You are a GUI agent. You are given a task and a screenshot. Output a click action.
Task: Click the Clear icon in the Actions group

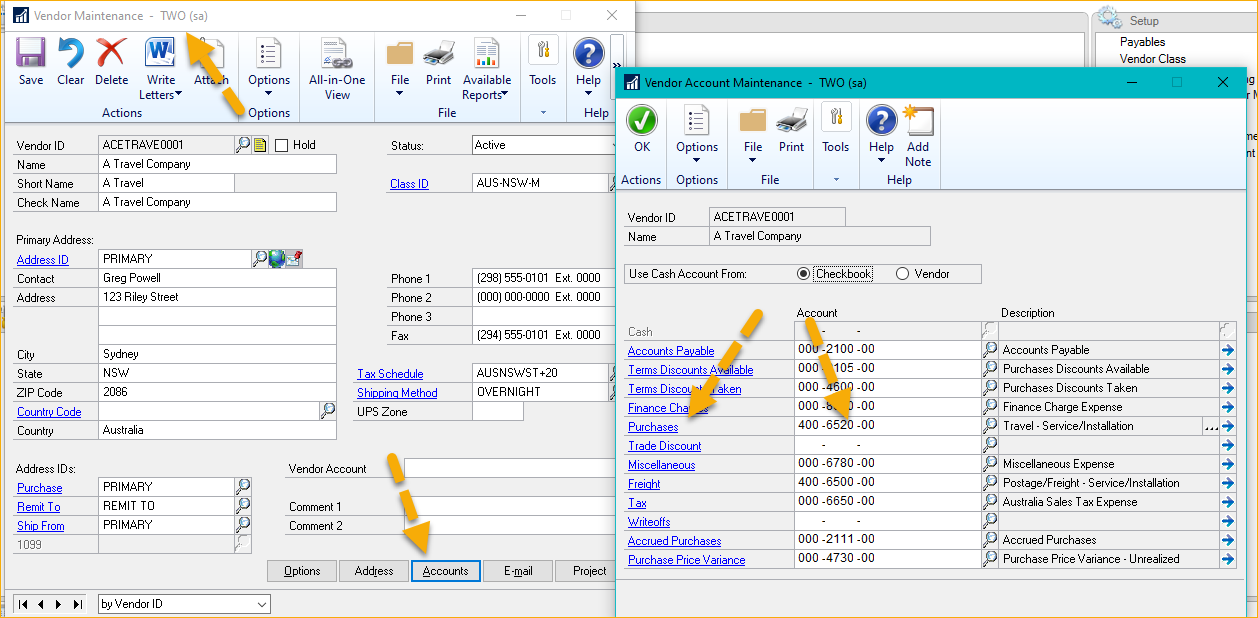coord(71,61)
